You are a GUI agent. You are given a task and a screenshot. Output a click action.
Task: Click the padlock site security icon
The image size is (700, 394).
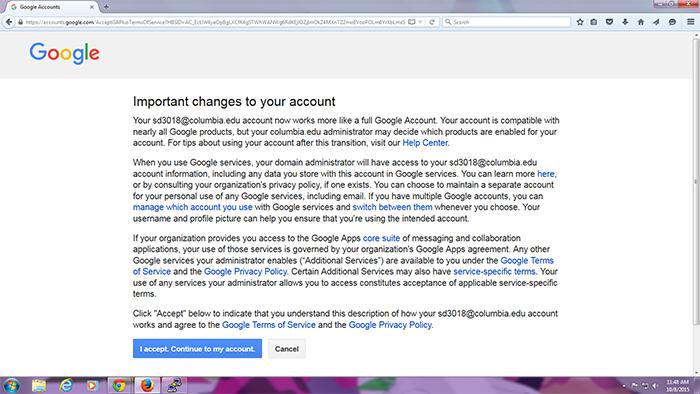tap(20, 22)
